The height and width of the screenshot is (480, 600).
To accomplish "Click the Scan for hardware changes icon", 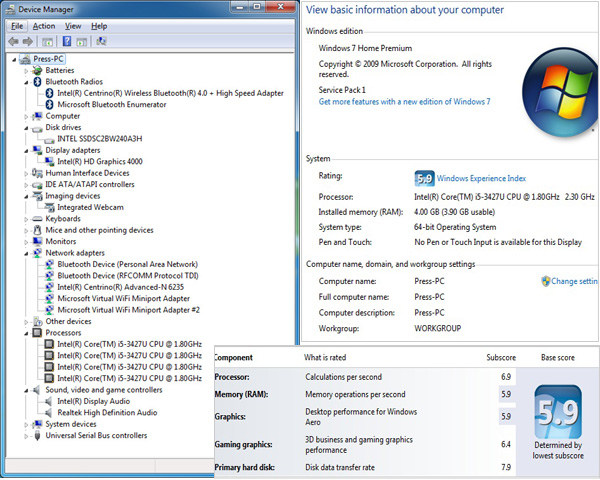I will pos(101,41).
